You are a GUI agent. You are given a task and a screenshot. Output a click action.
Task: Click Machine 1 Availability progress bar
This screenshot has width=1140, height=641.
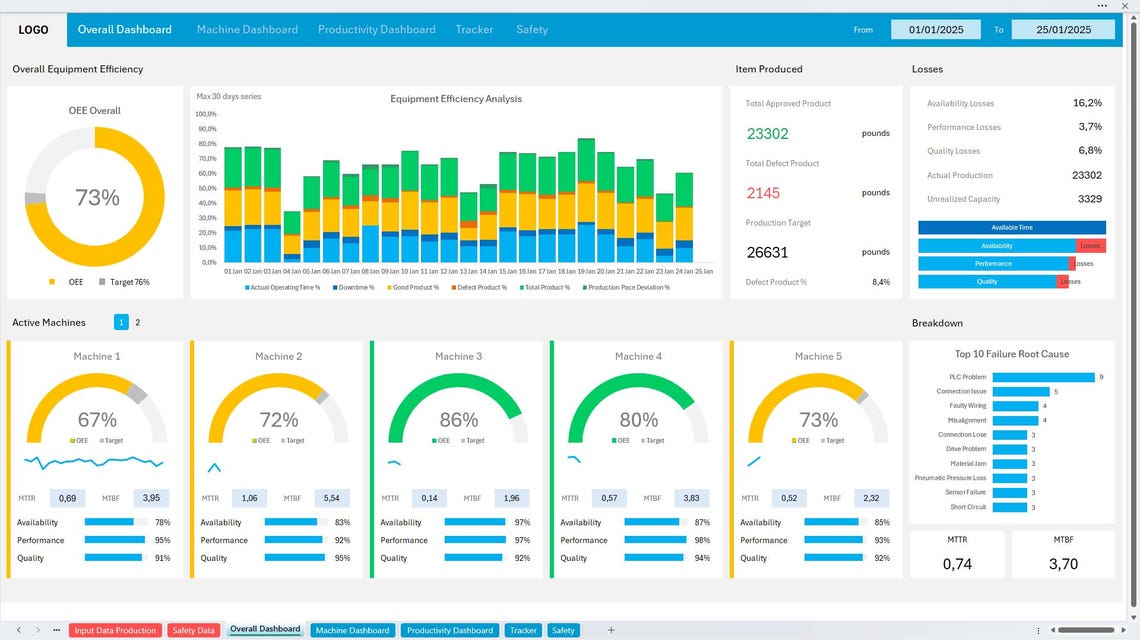pyautogui.click(x=116, y=522)
